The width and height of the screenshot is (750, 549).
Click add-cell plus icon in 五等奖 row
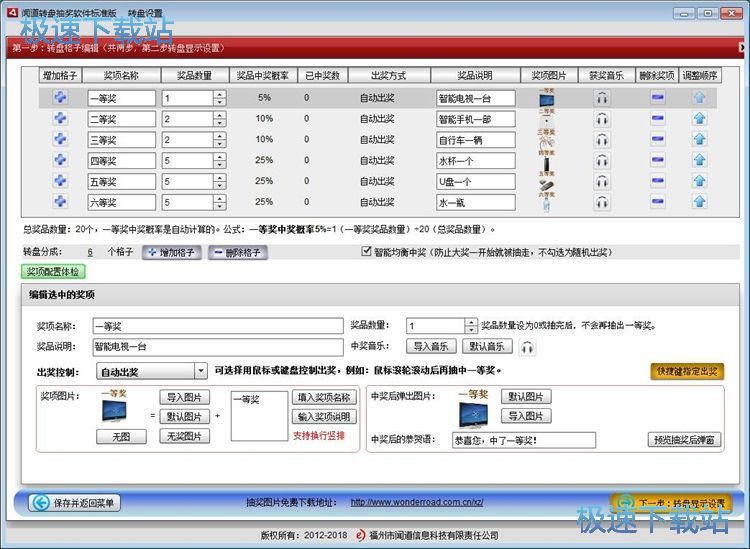click(x=60, y=182)
